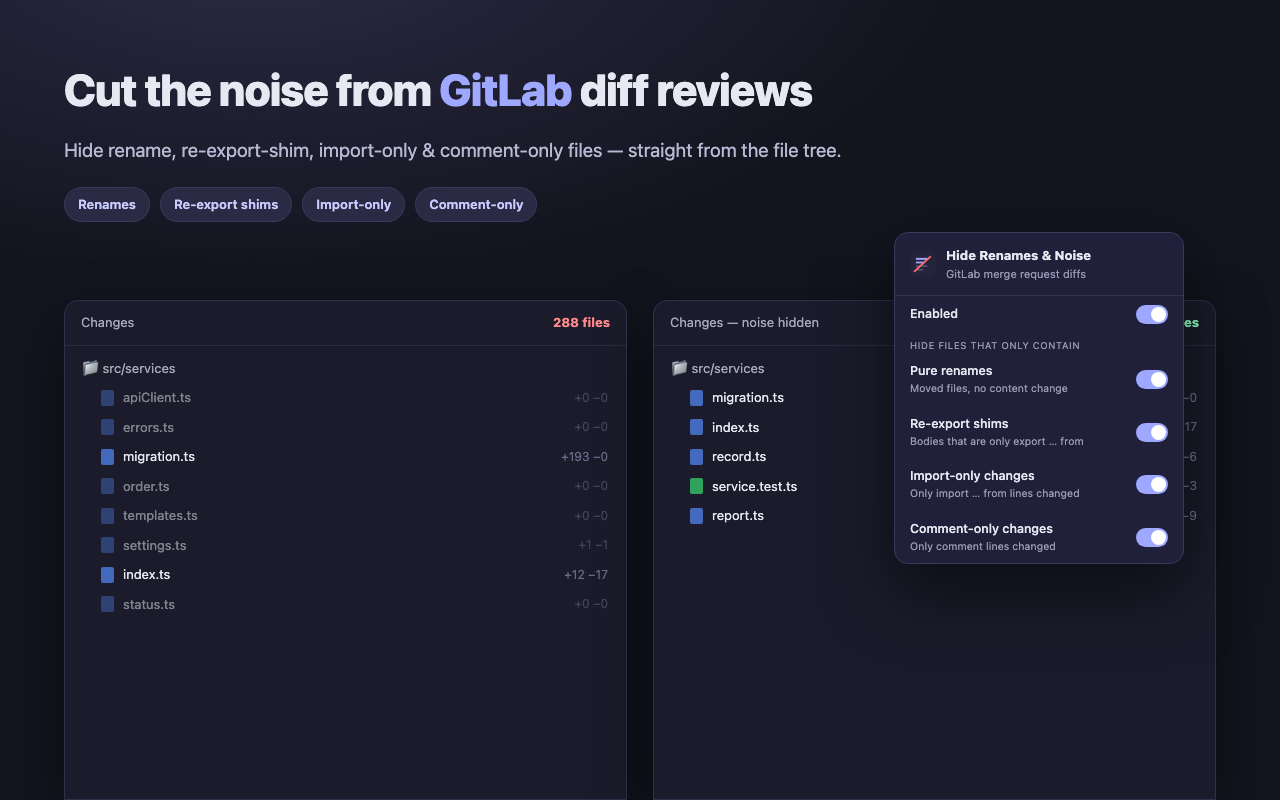Select templates.ts in the file tree
1280x800 pixels.
pyautogui.click(x=160, y=516)
